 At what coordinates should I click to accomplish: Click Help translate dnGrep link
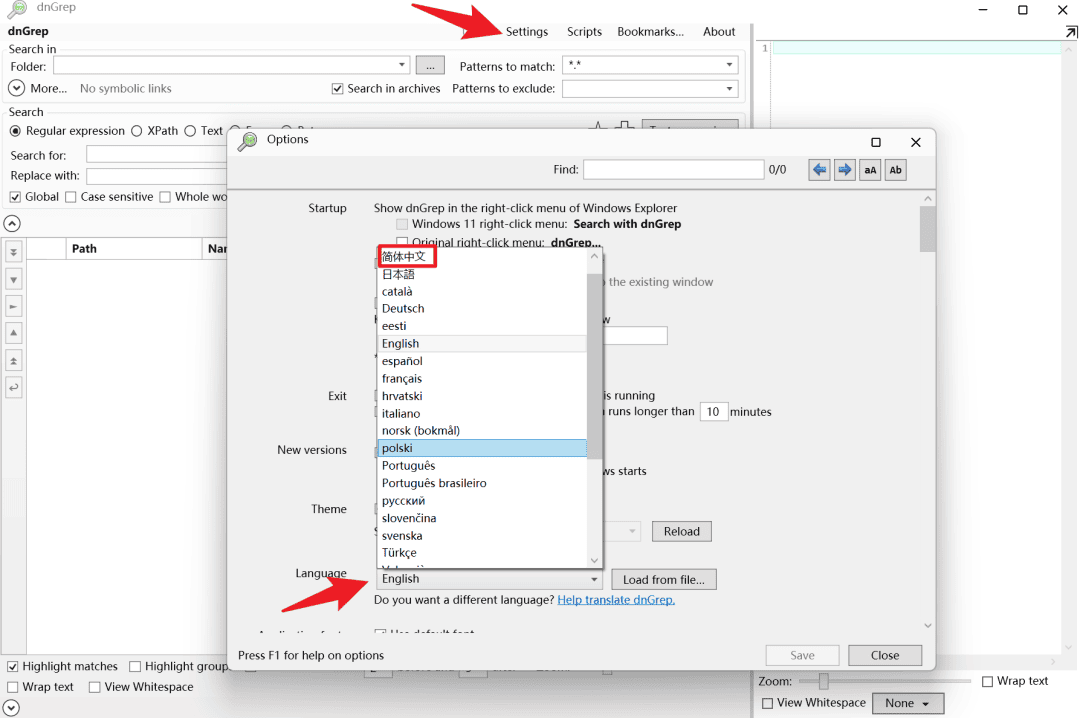[x=616, y=599]
